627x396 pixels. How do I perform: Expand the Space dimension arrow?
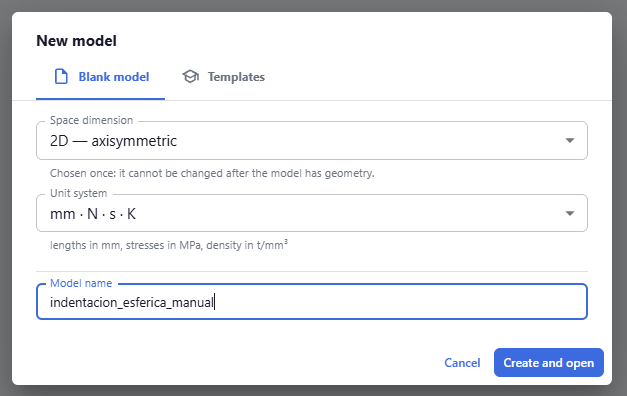coord(570,141)
